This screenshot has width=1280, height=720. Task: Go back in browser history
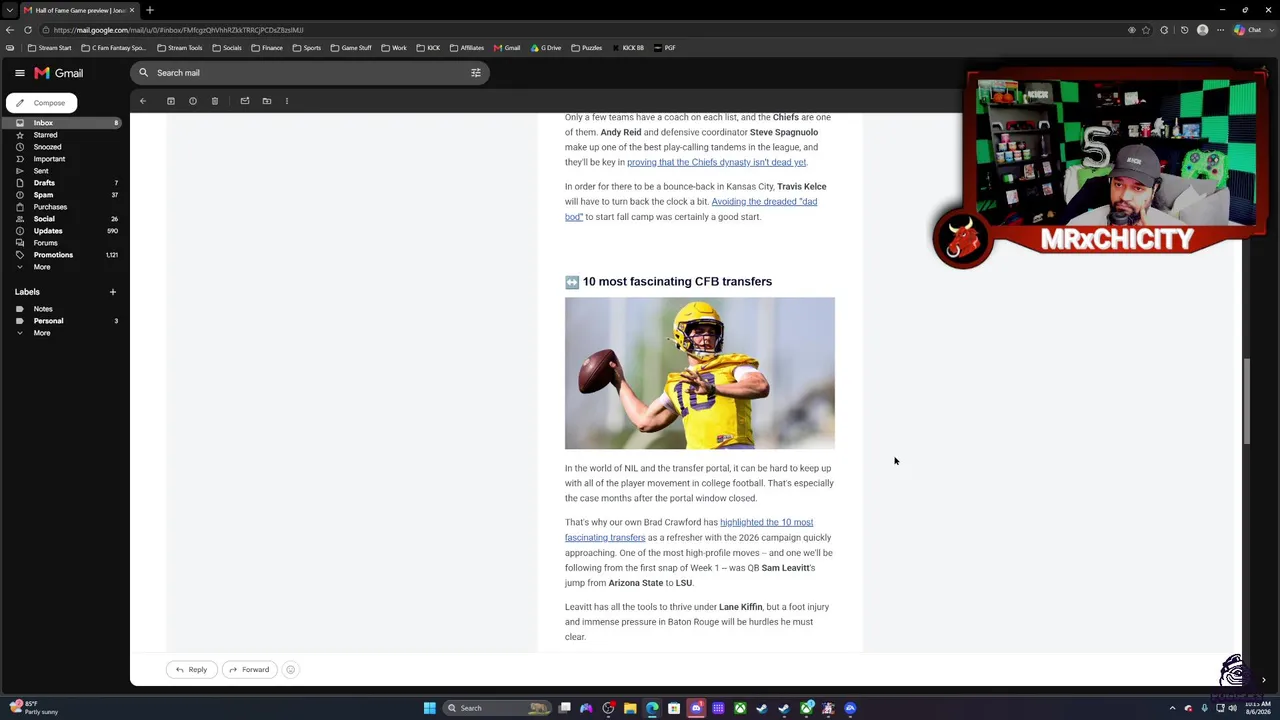(x=9, y=30)
